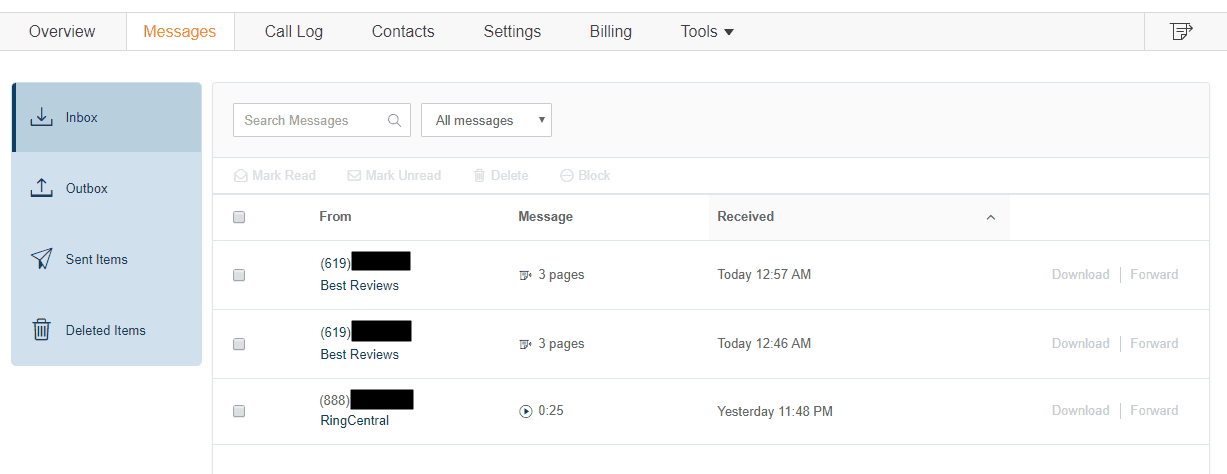Click the search magnifier icon
Viewport: 1227px width, 474px height.
(x=395, y=120)
